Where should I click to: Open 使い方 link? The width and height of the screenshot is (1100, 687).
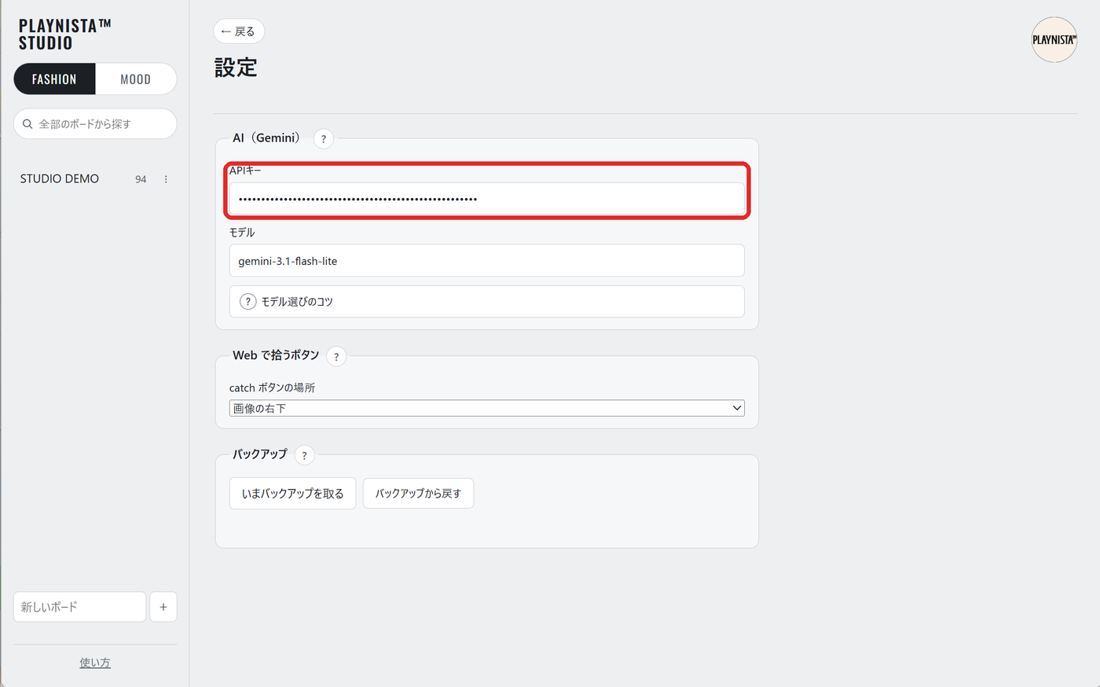pyautogui.click(x=95, y=662)
